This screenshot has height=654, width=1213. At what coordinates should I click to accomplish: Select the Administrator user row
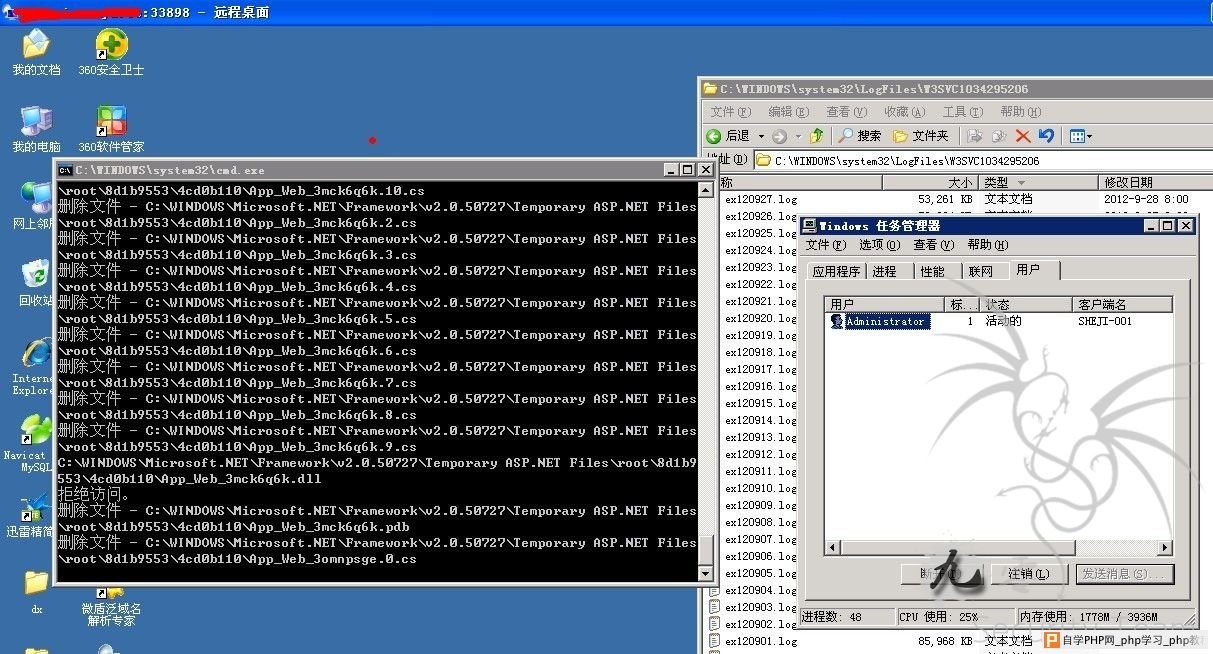pyautogui.click(x=998, y=321)
